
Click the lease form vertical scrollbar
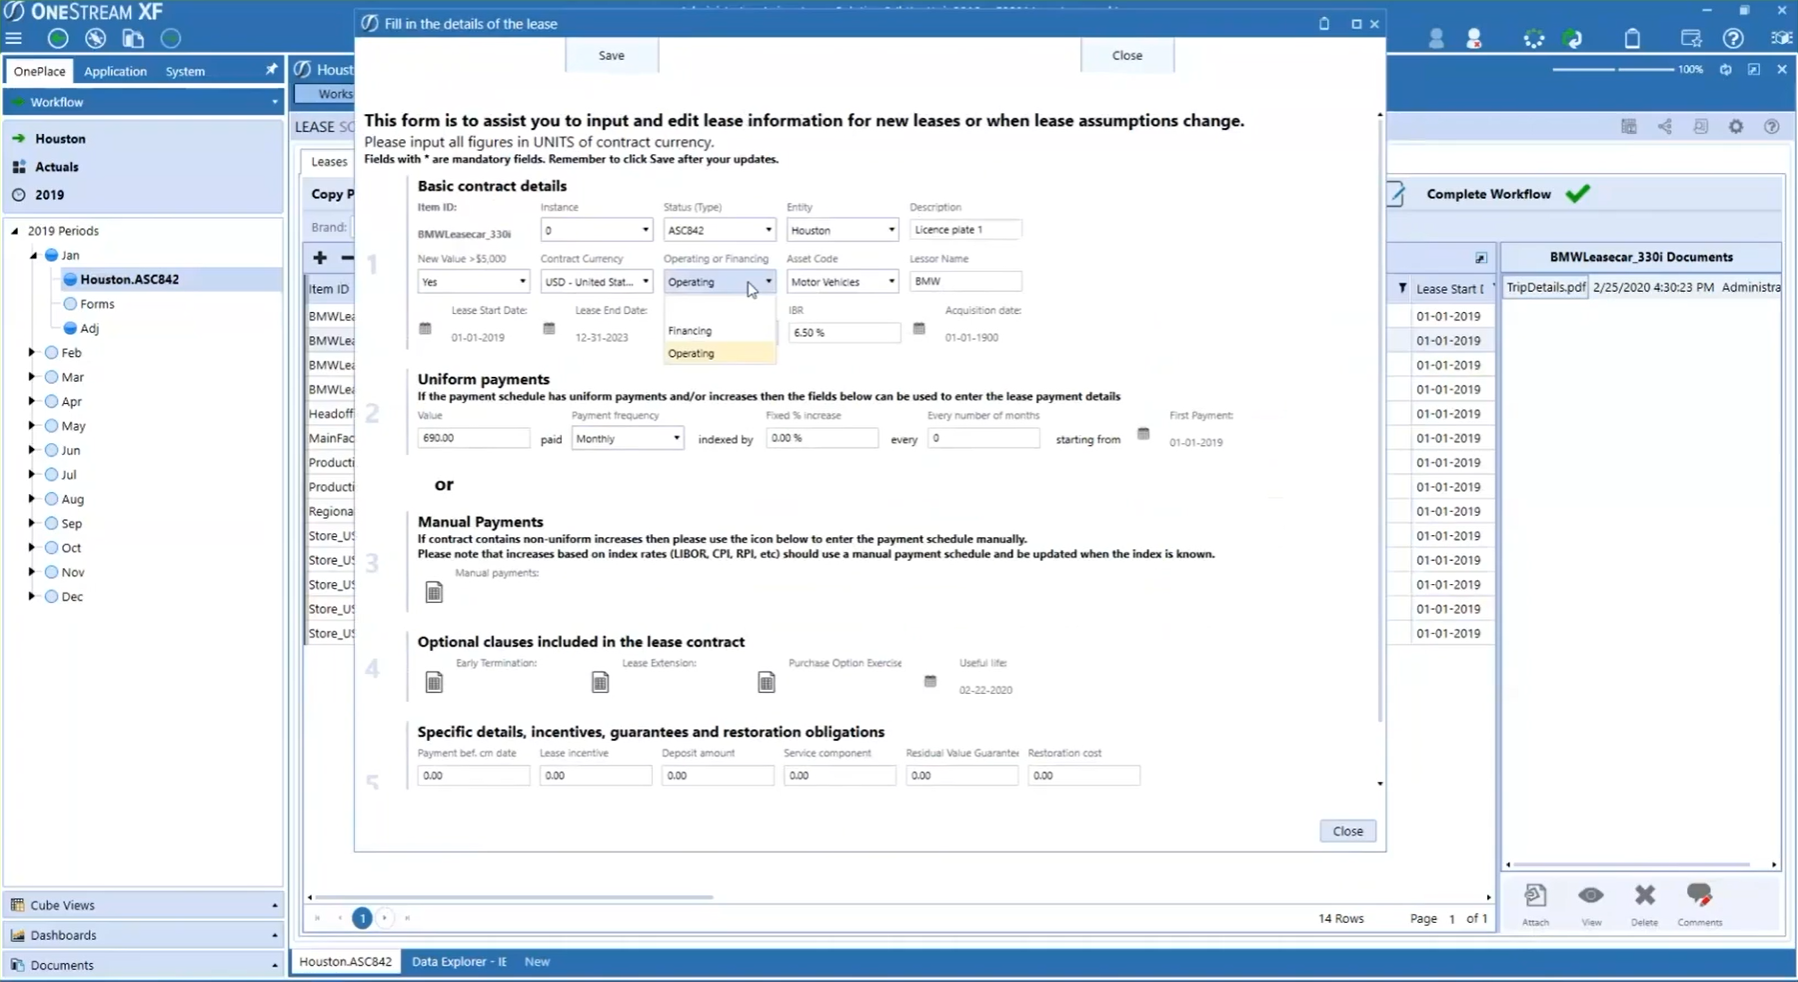[x=1380, y=420]
